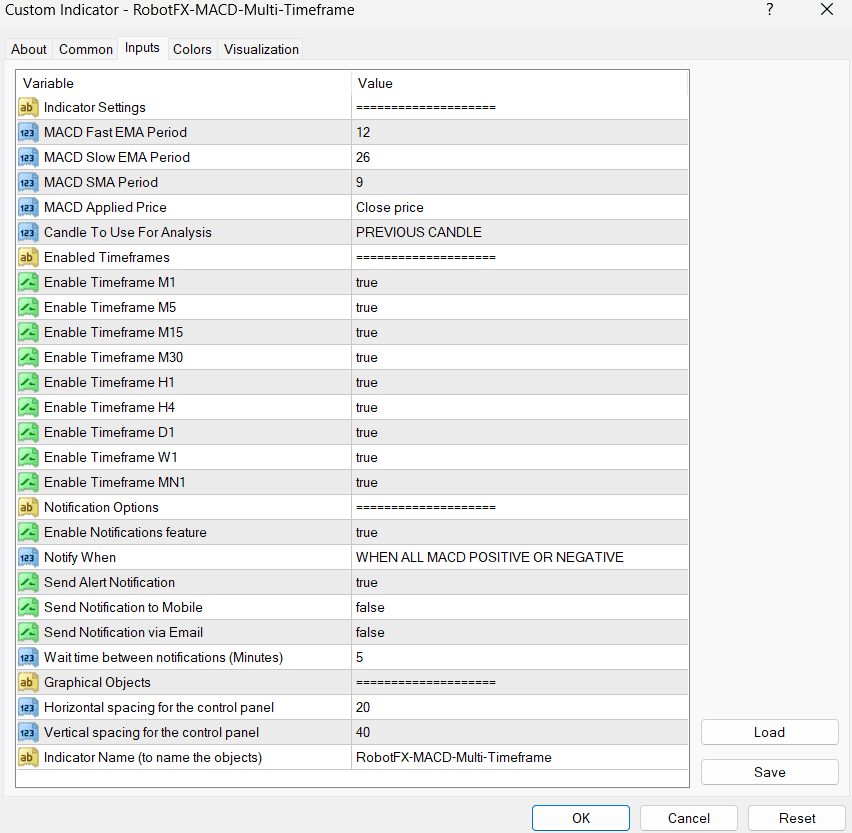Switch to the Common tab

(x=86, y=49)
